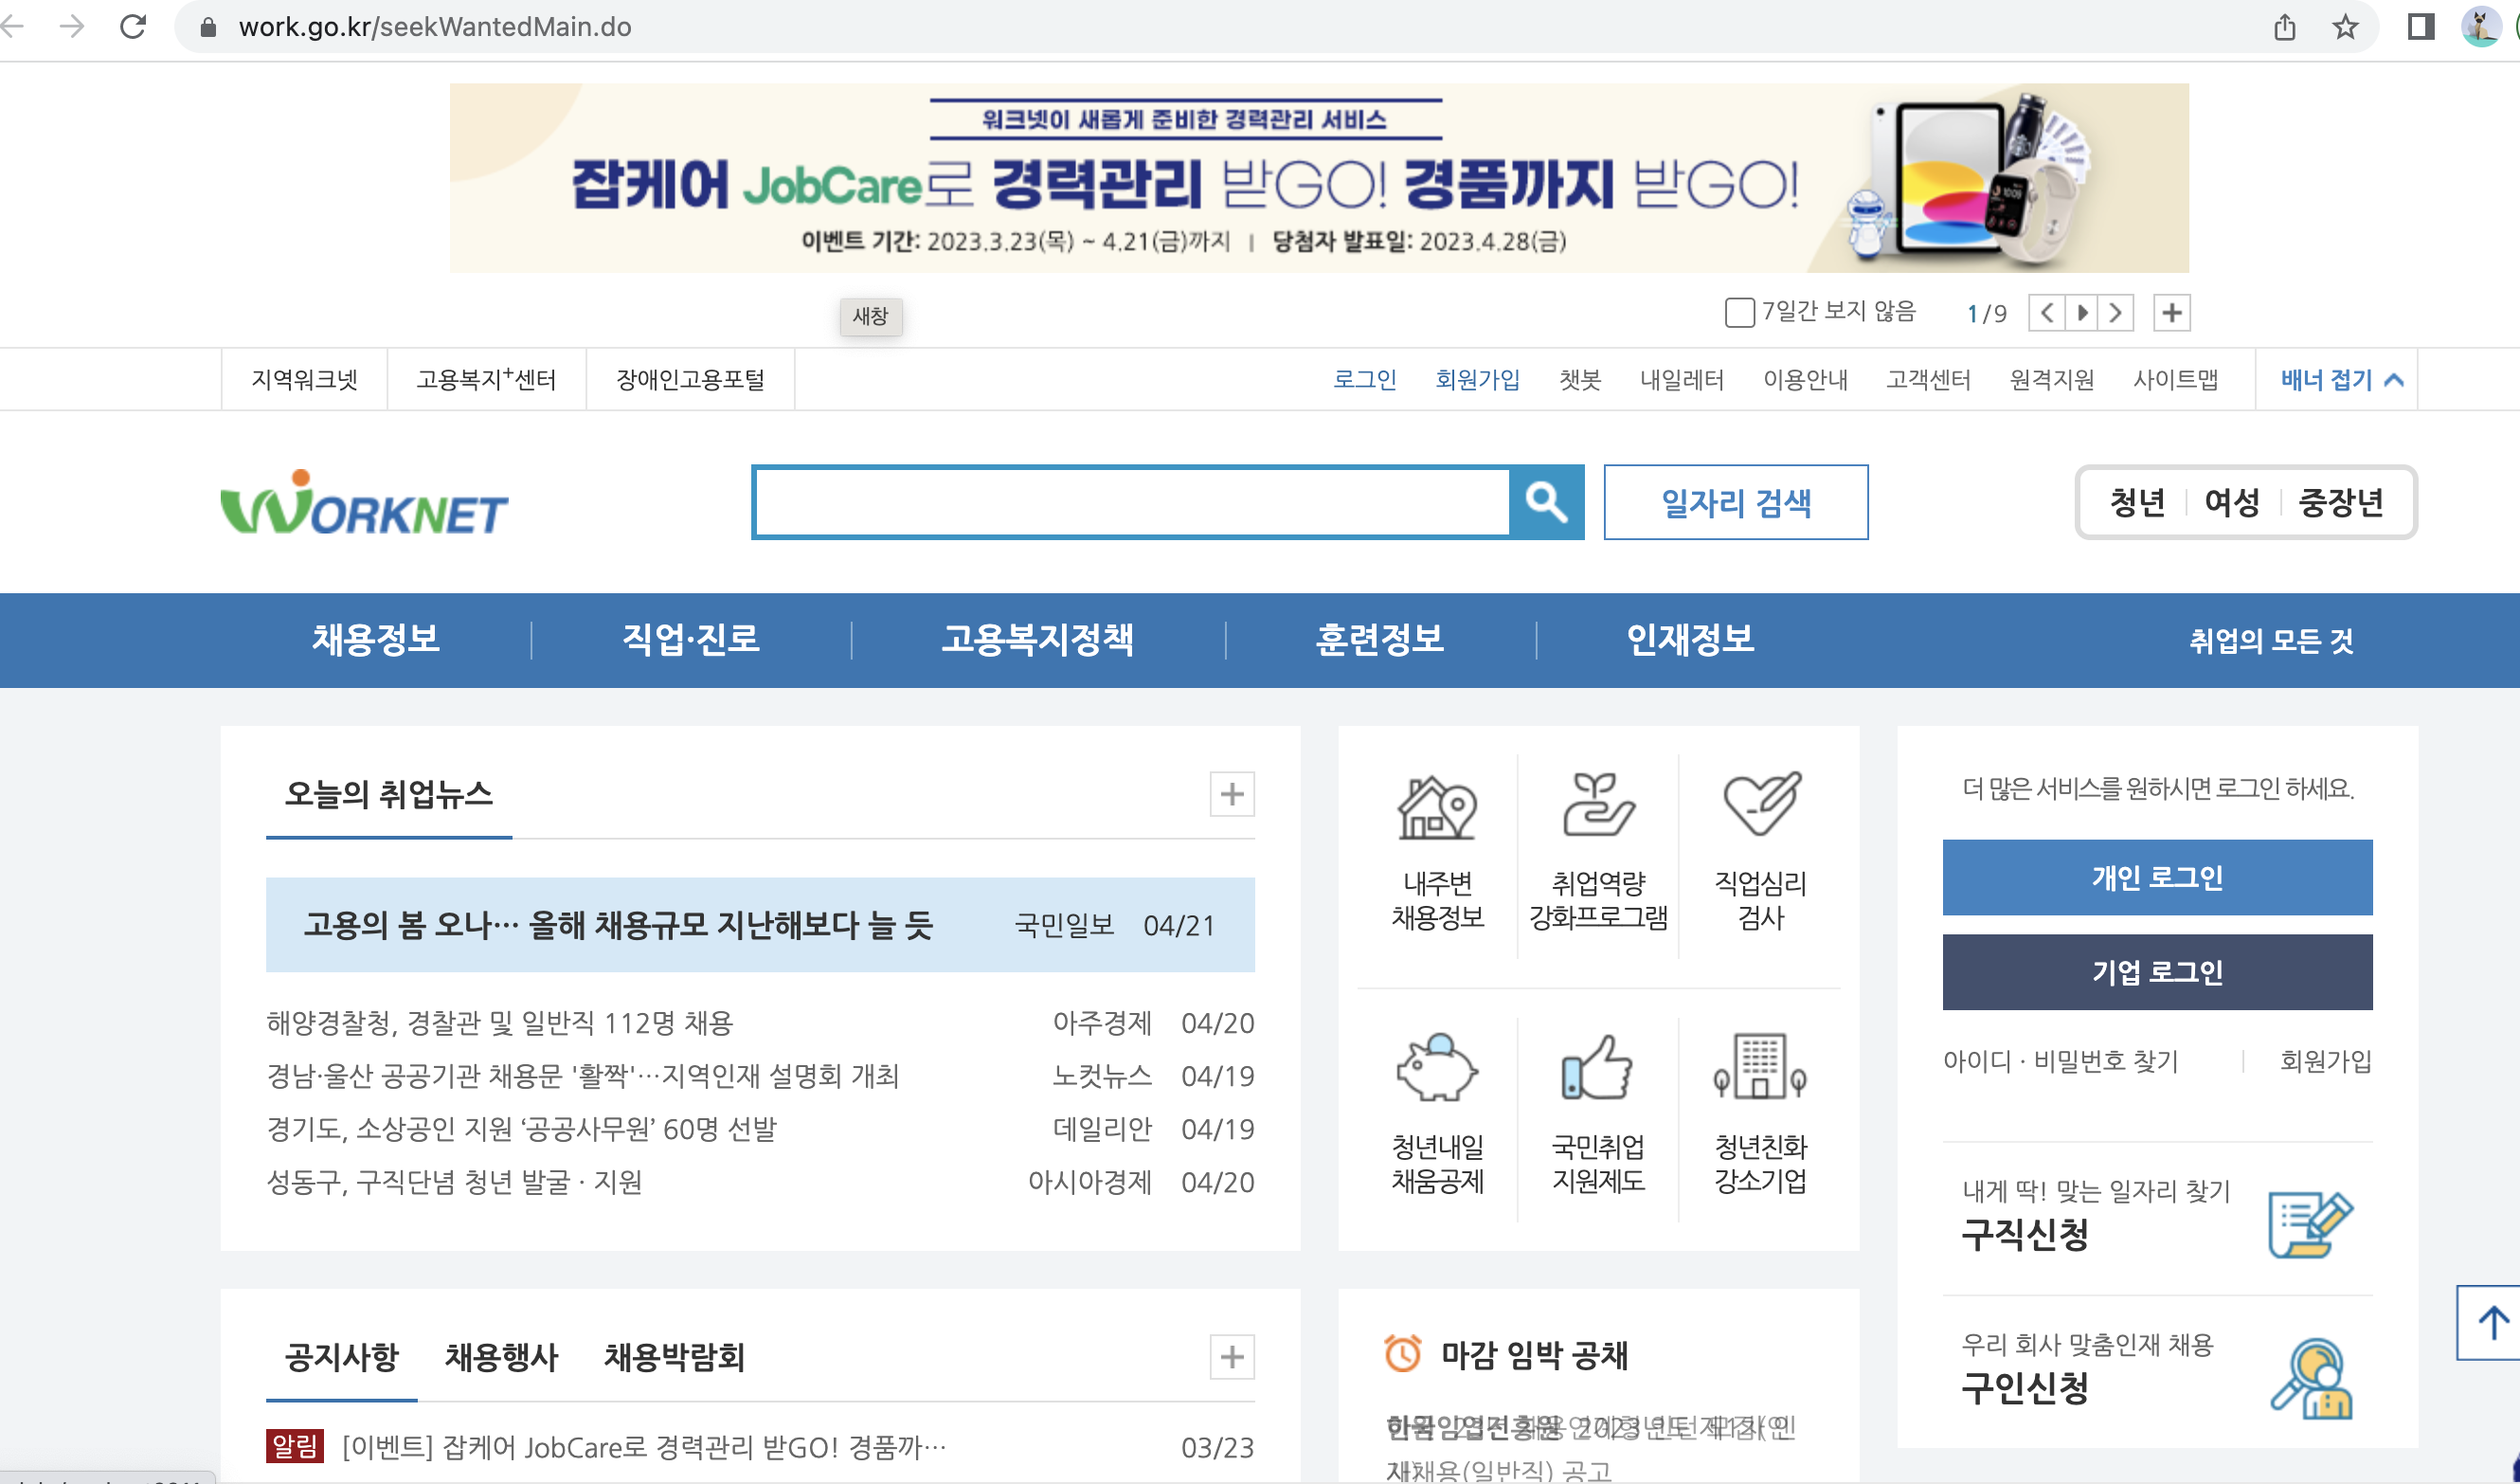Click into the main search field
Viewport: 2520px width, 1484px height.
(1130, 502)
